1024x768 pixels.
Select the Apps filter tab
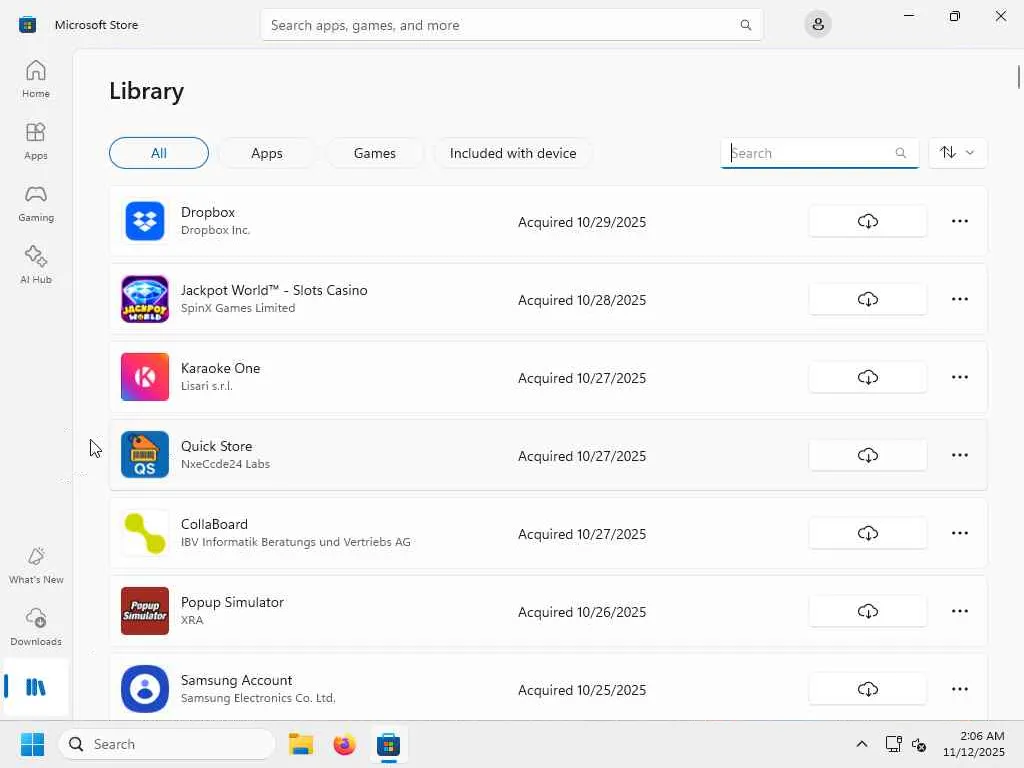click(x=267, y=153)
